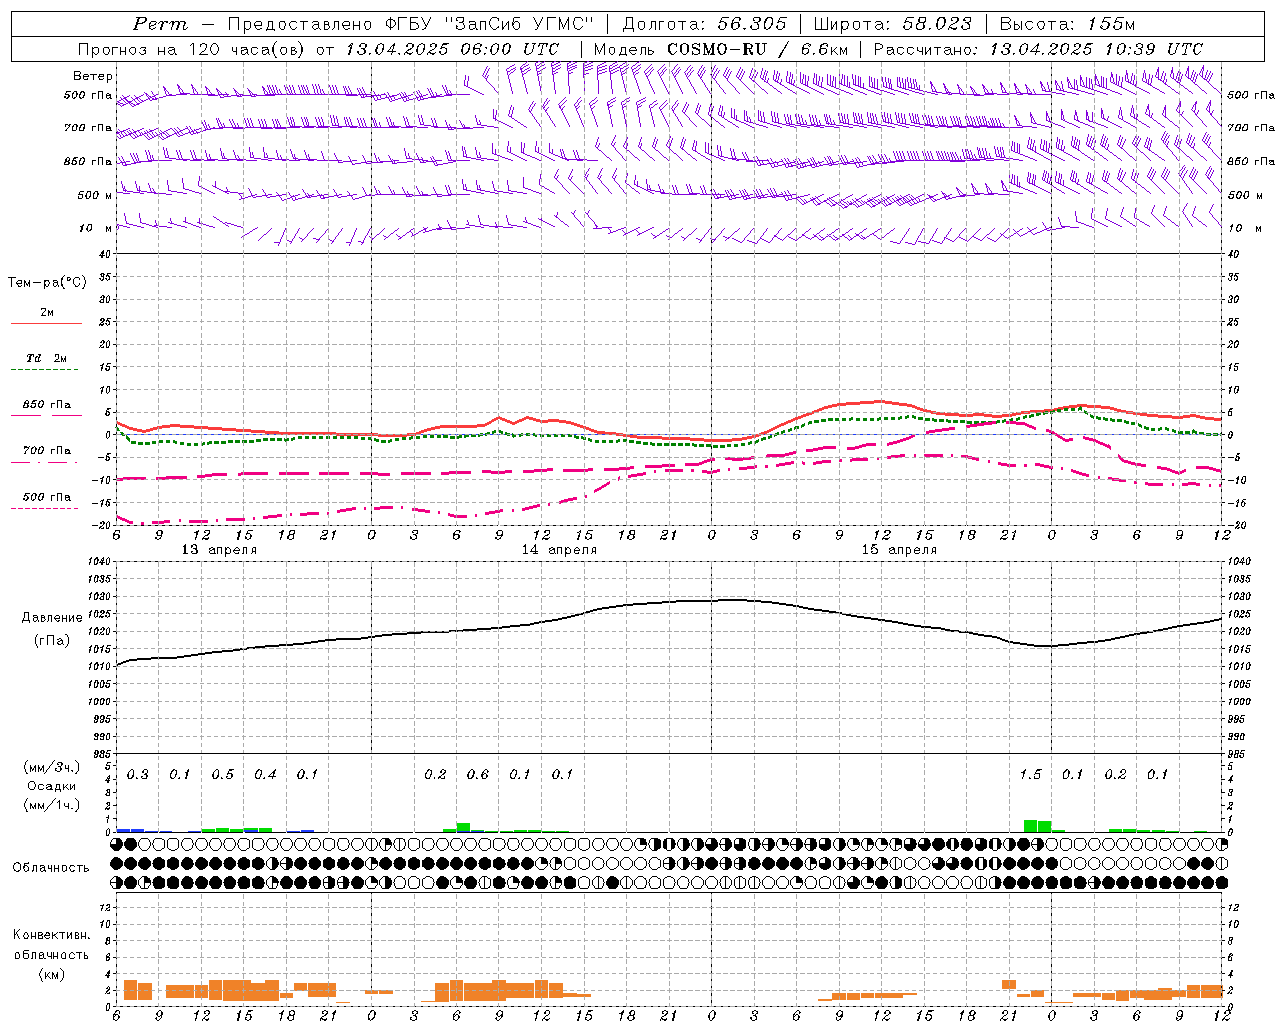The image size is (1280, 1024).
Task: Click the '(мм/3ч.)' precipitation unit label
Action: pyautogui.click(x=52, y=768)
